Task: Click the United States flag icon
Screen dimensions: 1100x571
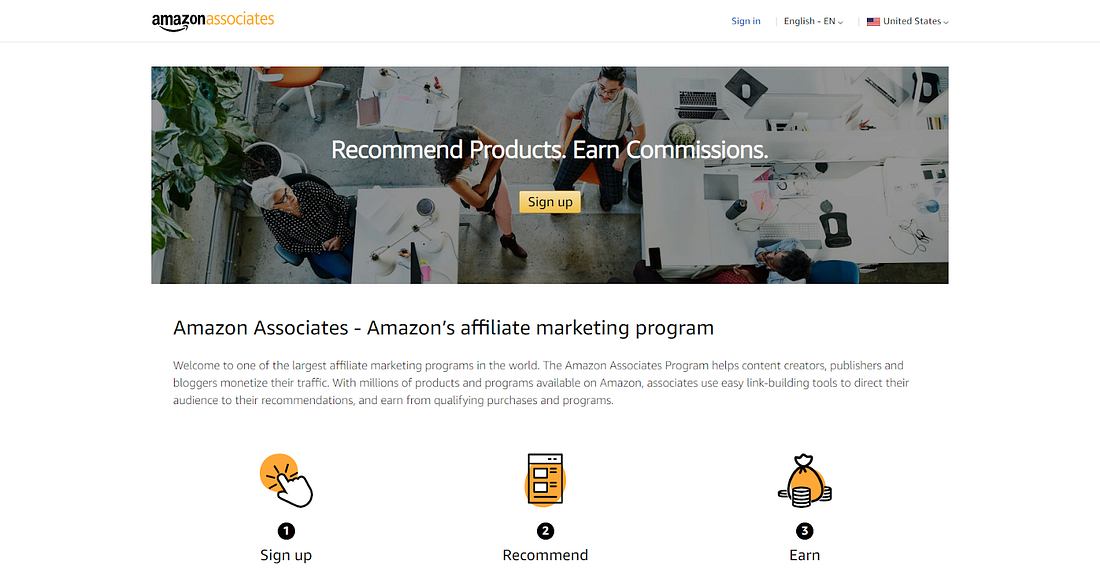Action: click(x=873, y=22)
